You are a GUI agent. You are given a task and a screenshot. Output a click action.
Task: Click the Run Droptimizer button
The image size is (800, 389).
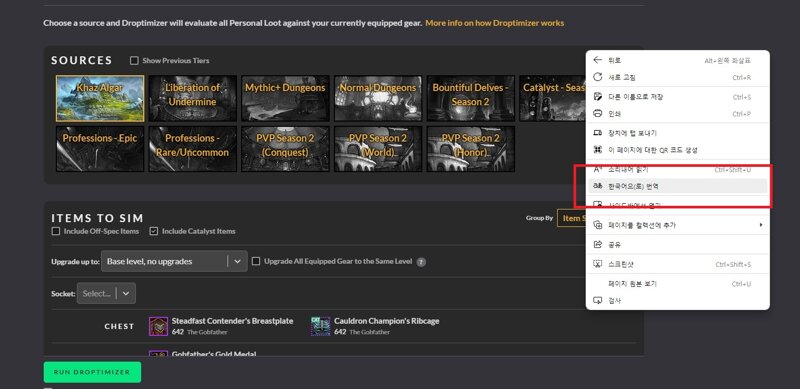tap(92, 372)
